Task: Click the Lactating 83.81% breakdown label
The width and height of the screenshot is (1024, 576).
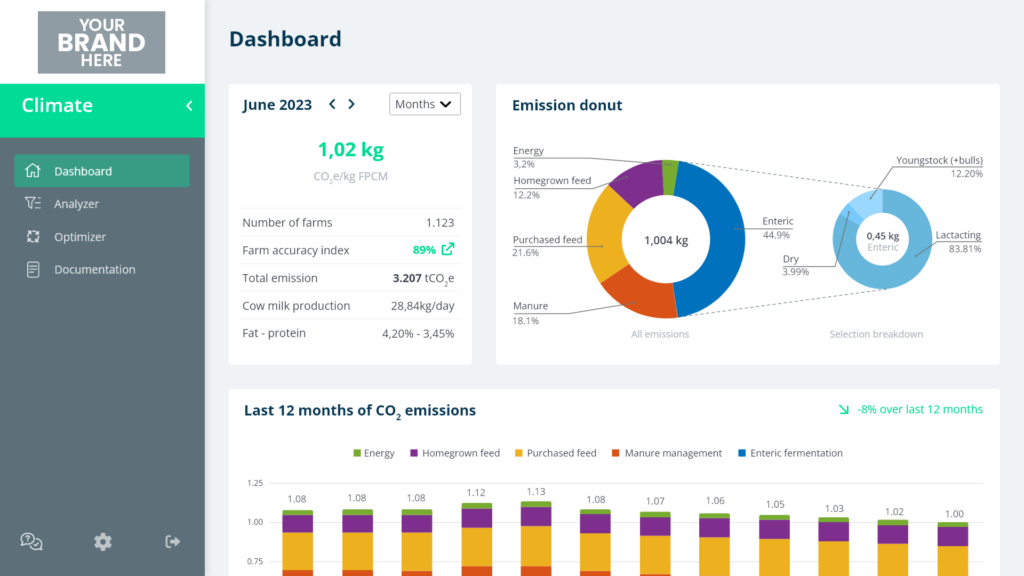Action: (958, 242)
